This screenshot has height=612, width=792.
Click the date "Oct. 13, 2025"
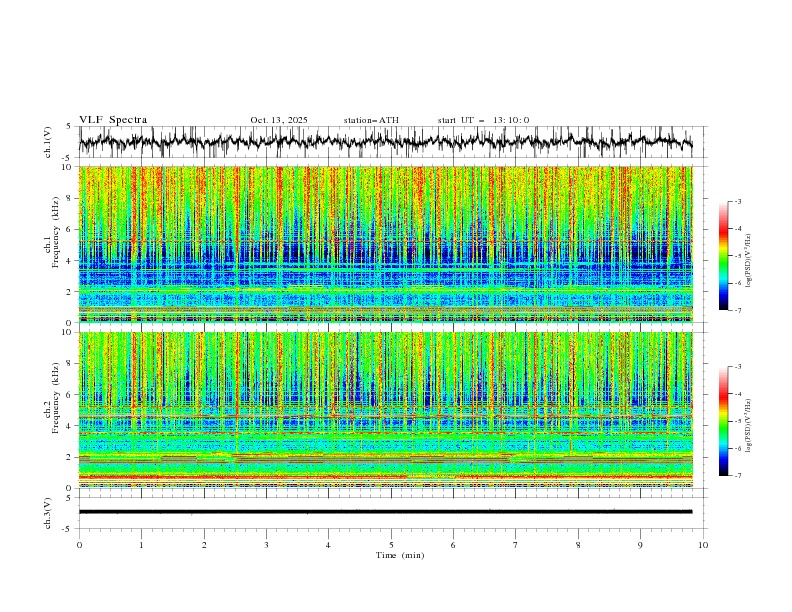pos(279,120)
